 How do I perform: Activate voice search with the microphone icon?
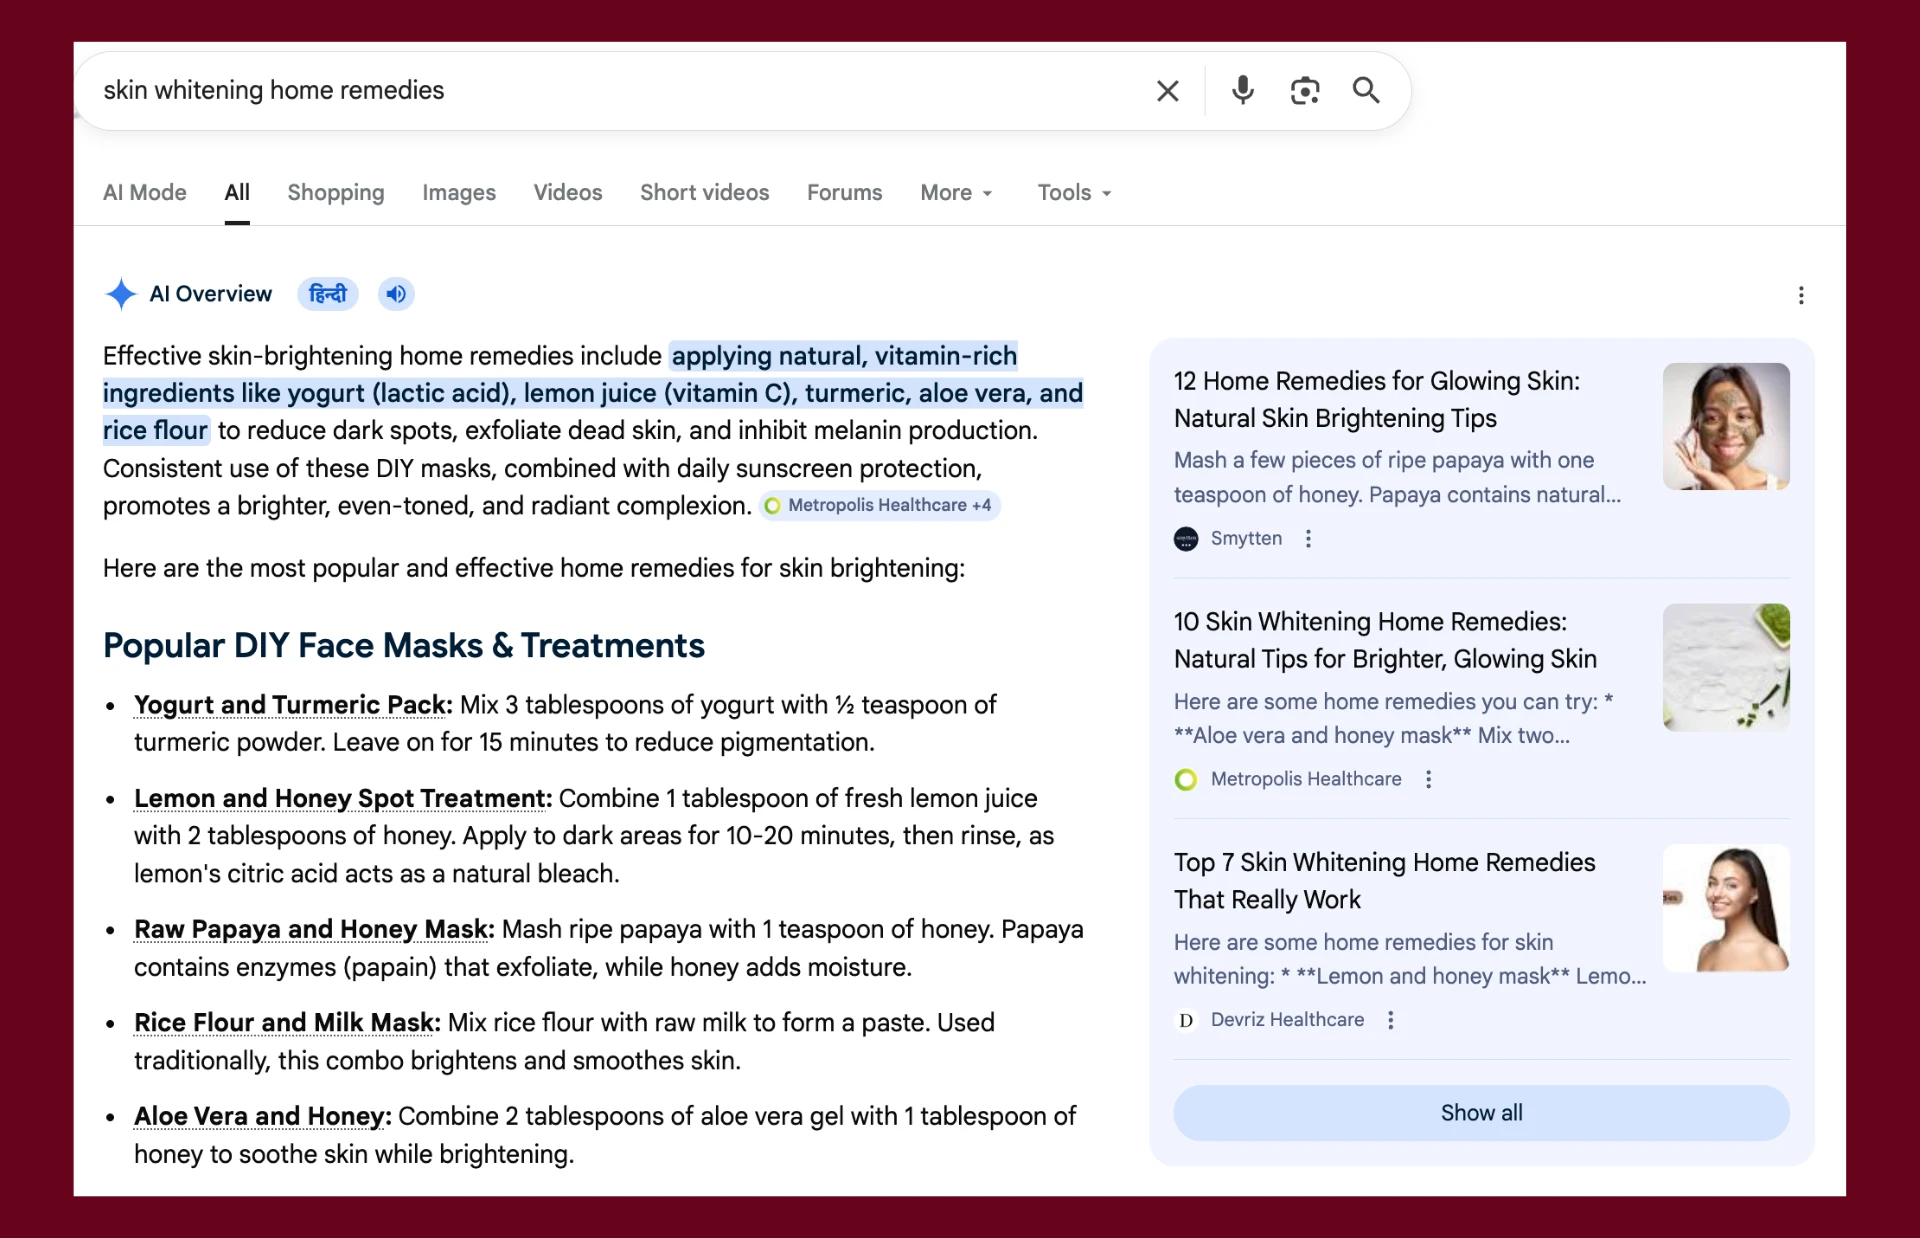pyautogui.click(x=1242, y=90)
